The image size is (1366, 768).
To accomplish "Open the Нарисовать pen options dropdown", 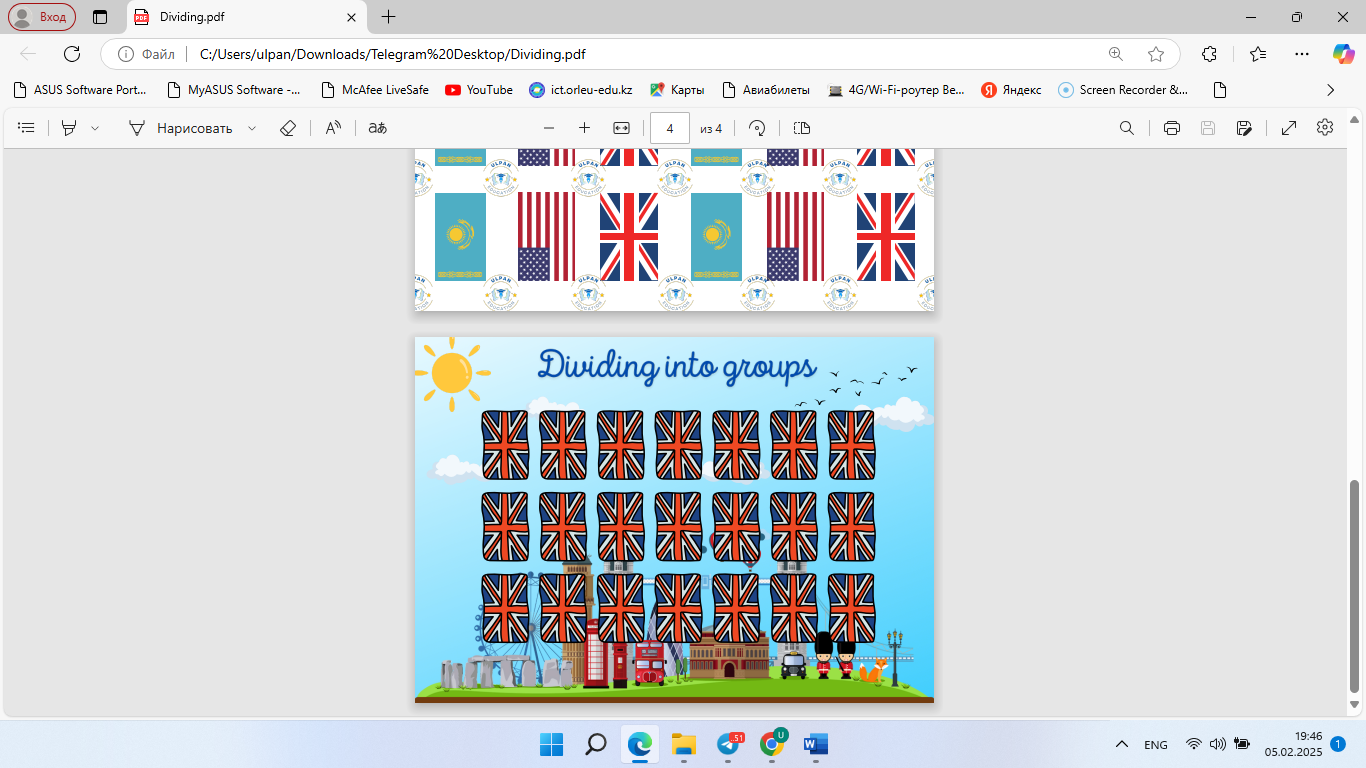I will pos(252,128).
